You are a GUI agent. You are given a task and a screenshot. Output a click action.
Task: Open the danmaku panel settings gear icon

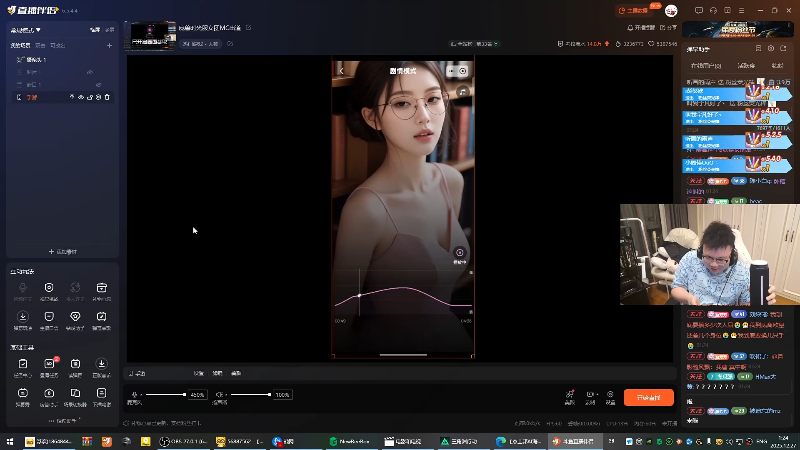(771, 48)
